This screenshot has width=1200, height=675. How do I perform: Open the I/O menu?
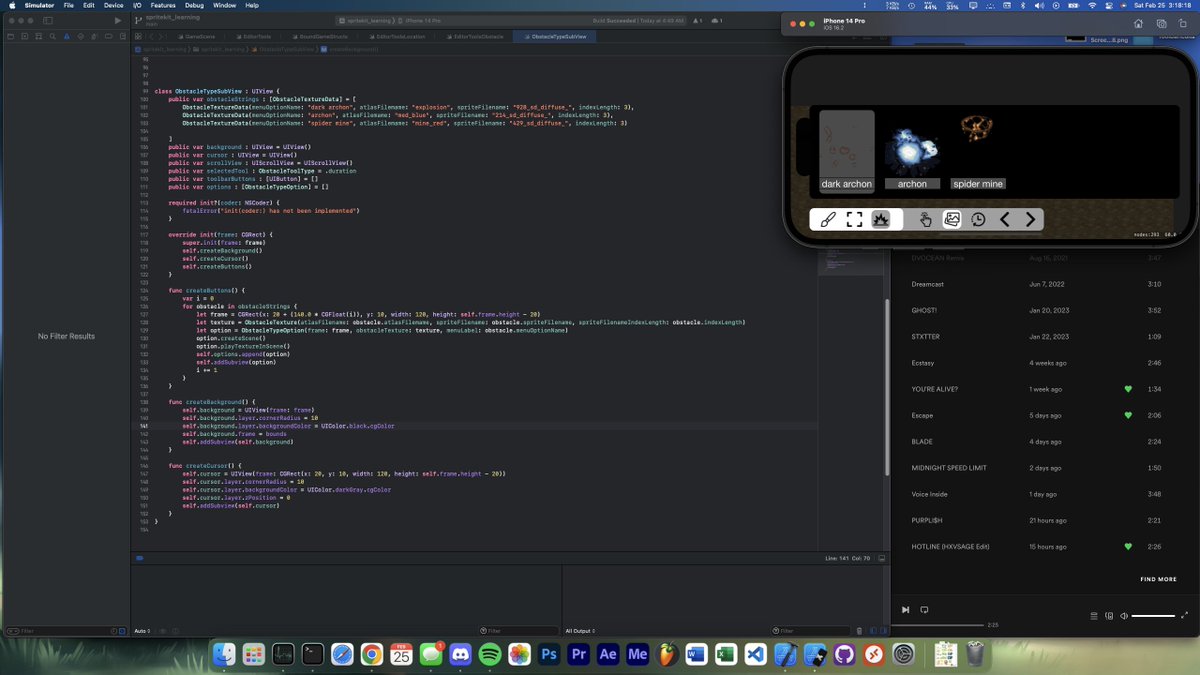136,5
